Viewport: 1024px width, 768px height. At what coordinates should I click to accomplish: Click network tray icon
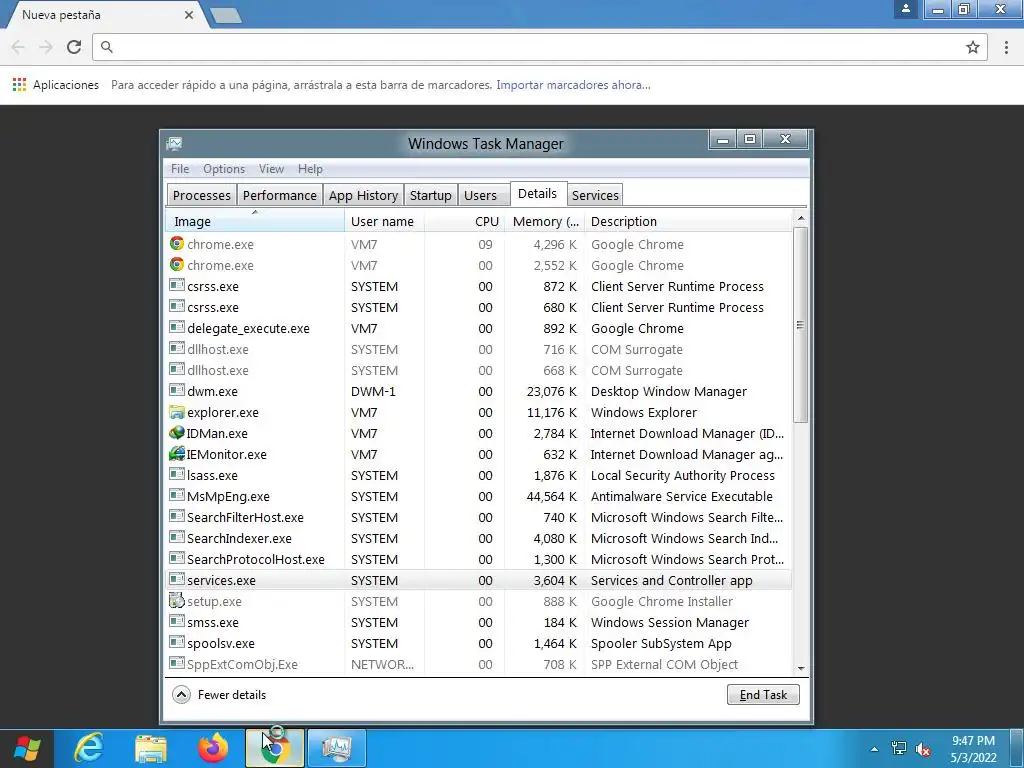(899, 748)
